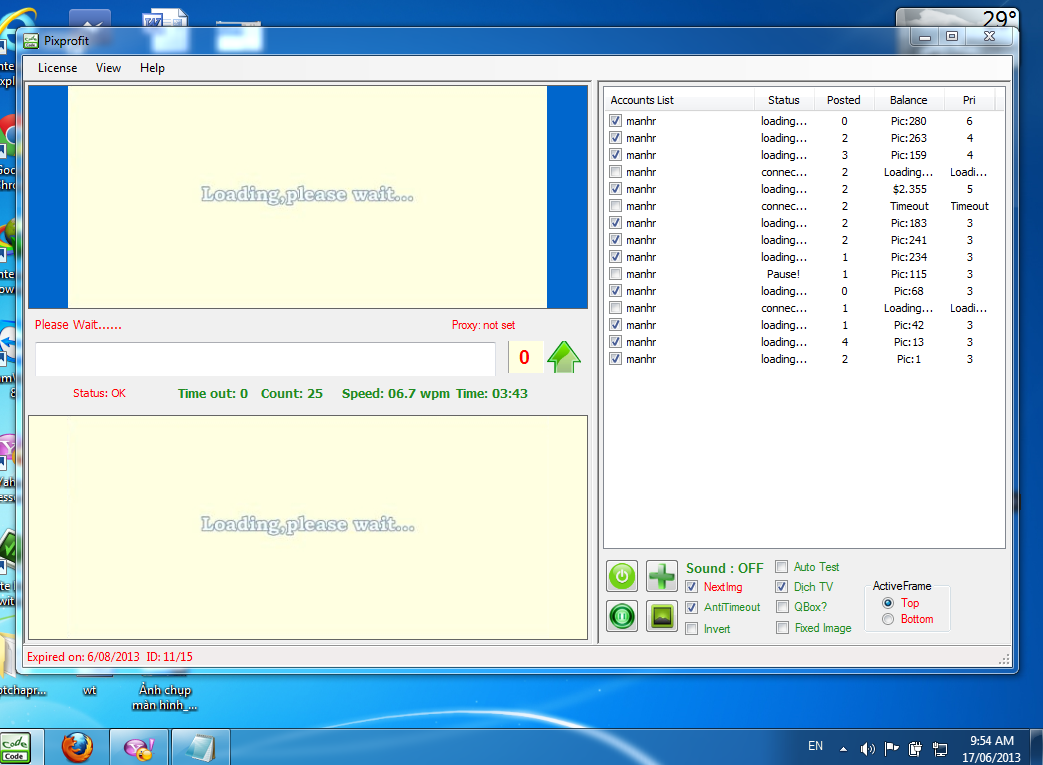Click the green up arrow submit icon
The image size is (1043, 765).
564,357
